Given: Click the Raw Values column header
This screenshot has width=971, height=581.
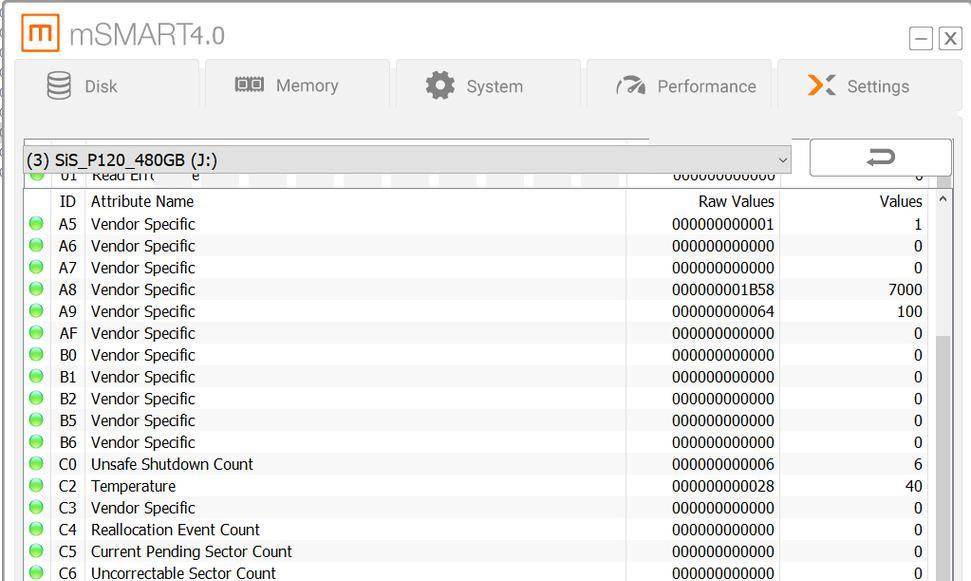Looking at the screenshot, I should coord(736,201).
